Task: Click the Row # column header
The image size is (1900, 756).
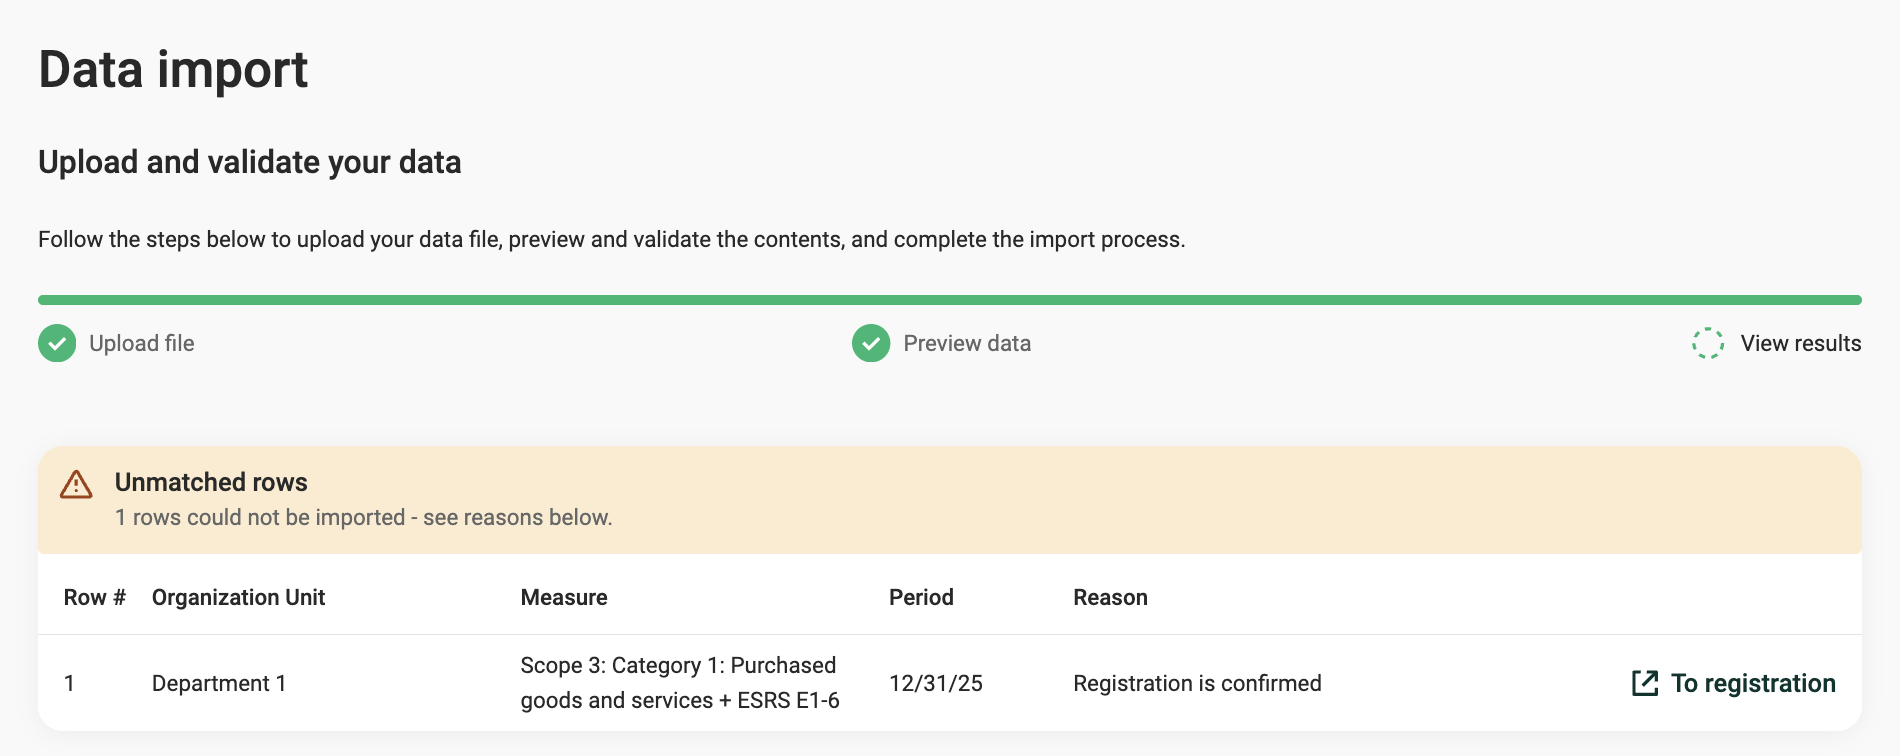Action: [x=95, y=597]
